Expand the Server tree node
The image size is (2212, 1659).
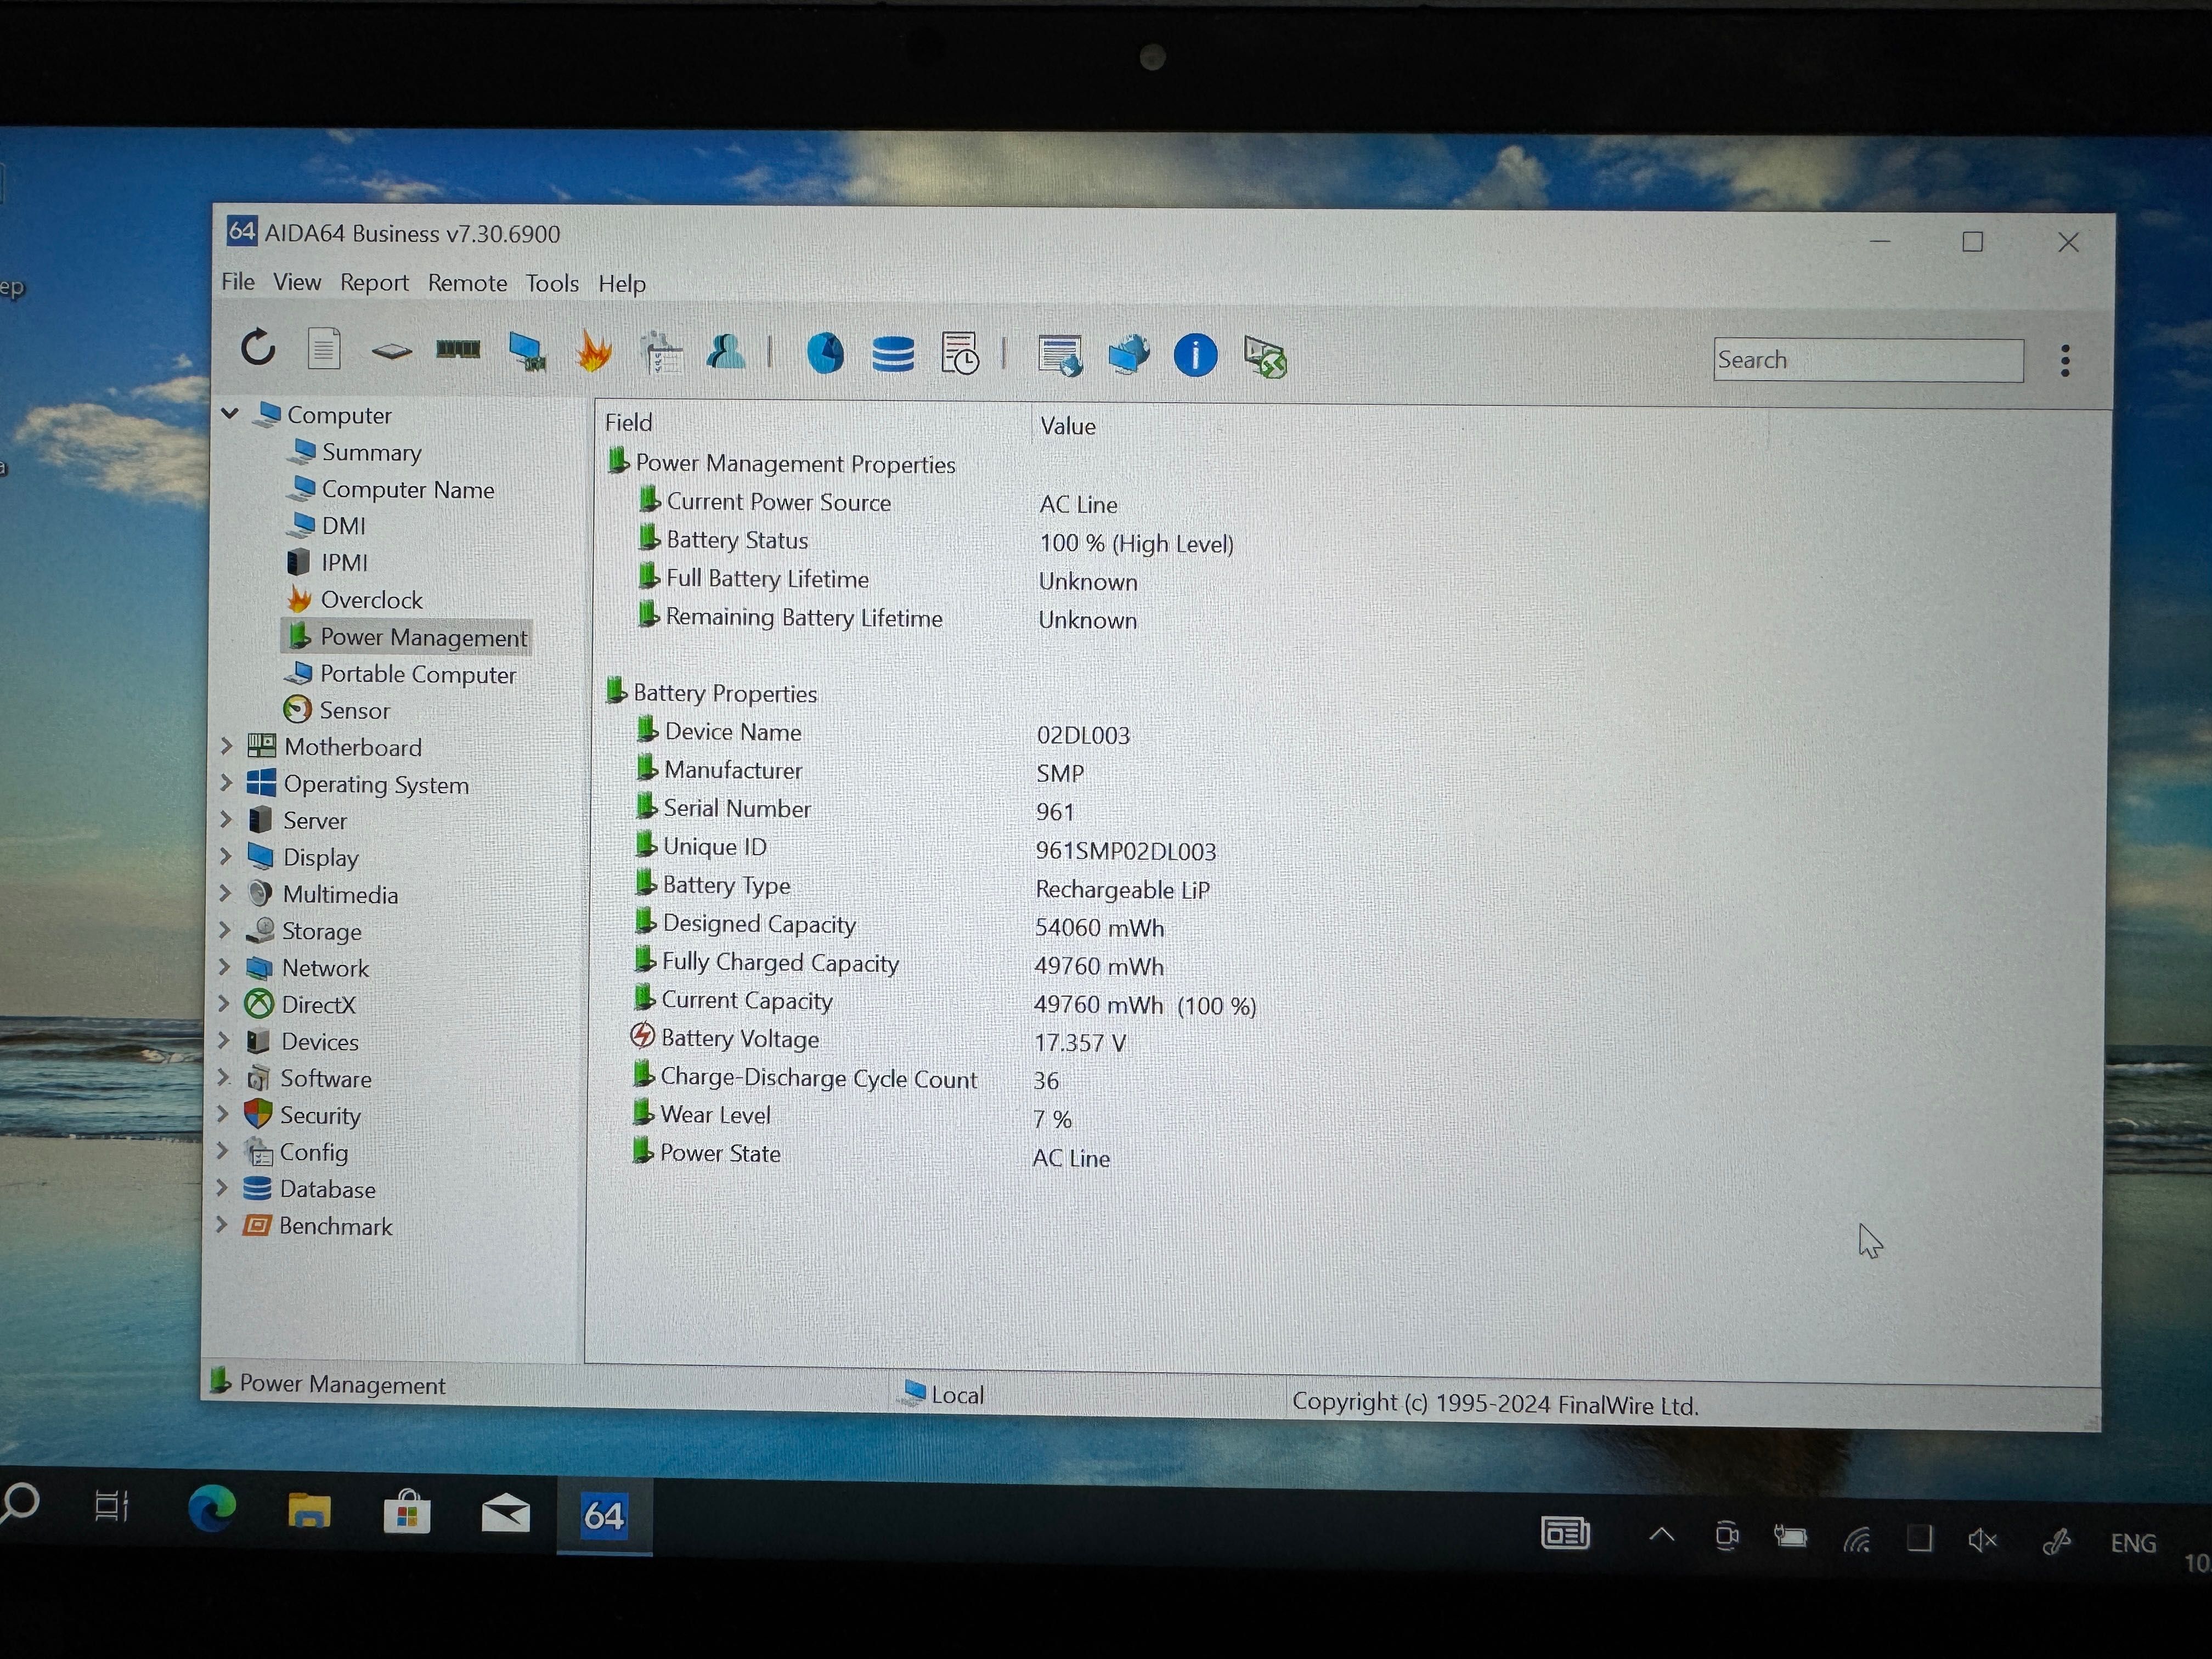225,819
